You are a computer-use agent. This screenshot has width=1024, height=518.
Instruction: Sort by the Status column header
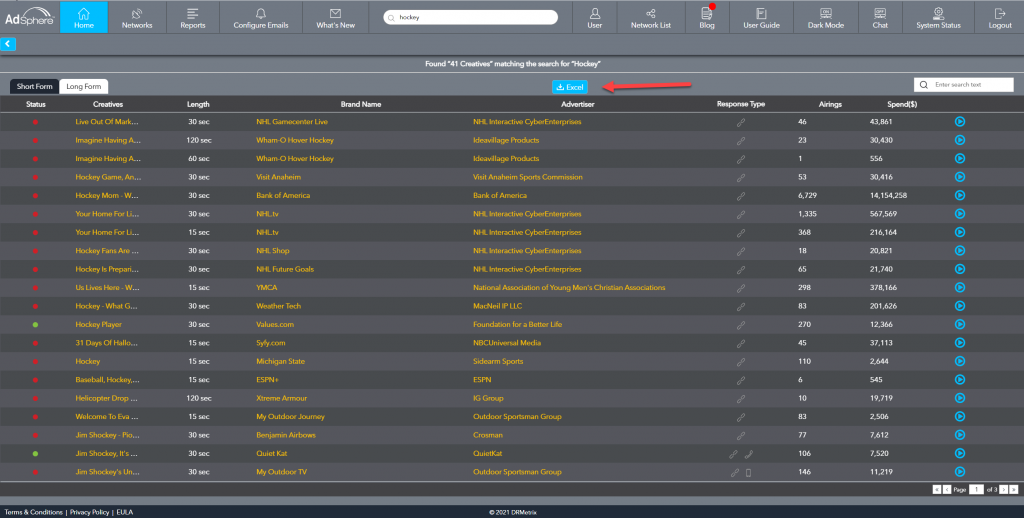point(36,104)
